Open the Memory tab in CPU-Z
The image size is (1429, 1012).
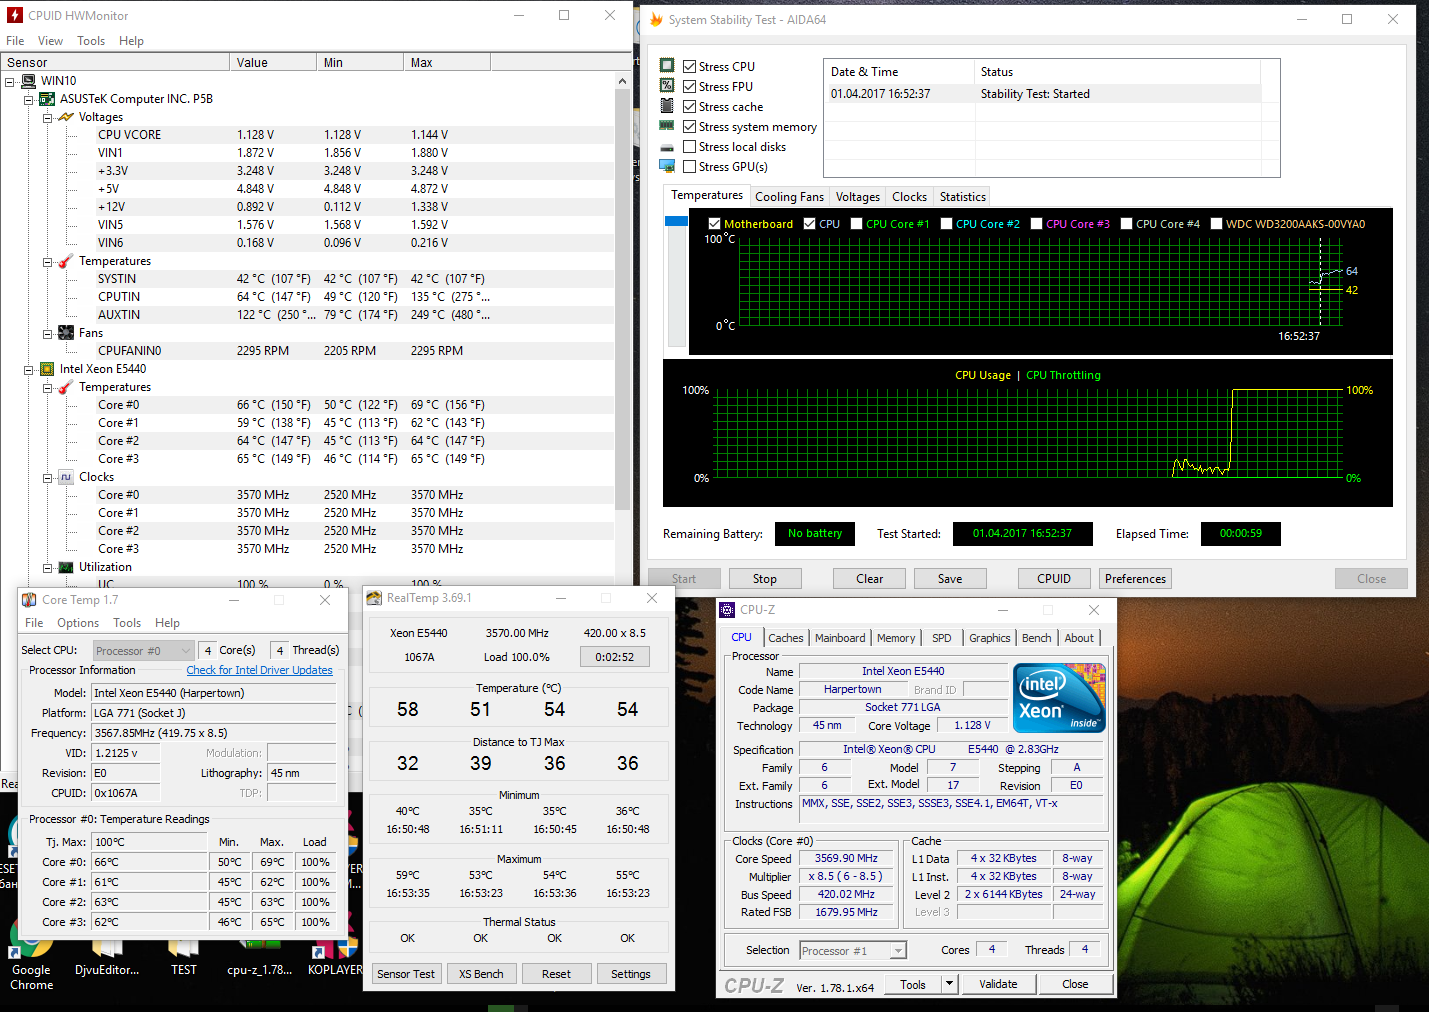tap(896, 638)
